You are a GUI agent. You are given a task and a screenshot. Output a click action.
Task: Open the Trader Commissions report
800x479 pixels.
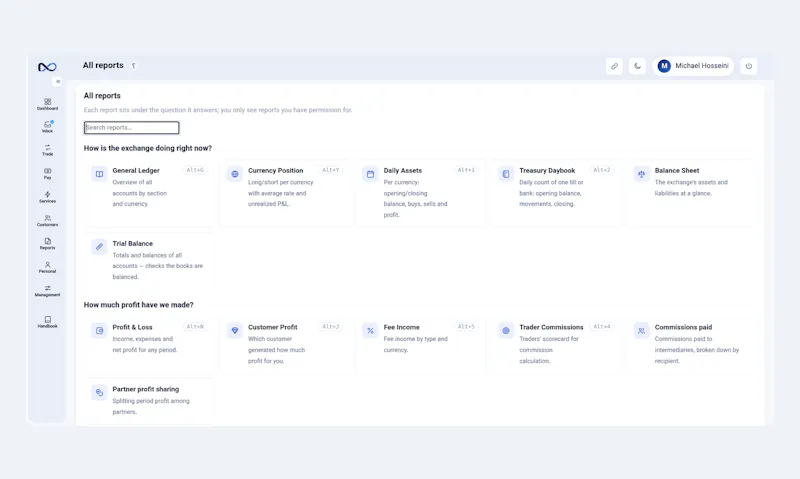(x=556, y=345)
